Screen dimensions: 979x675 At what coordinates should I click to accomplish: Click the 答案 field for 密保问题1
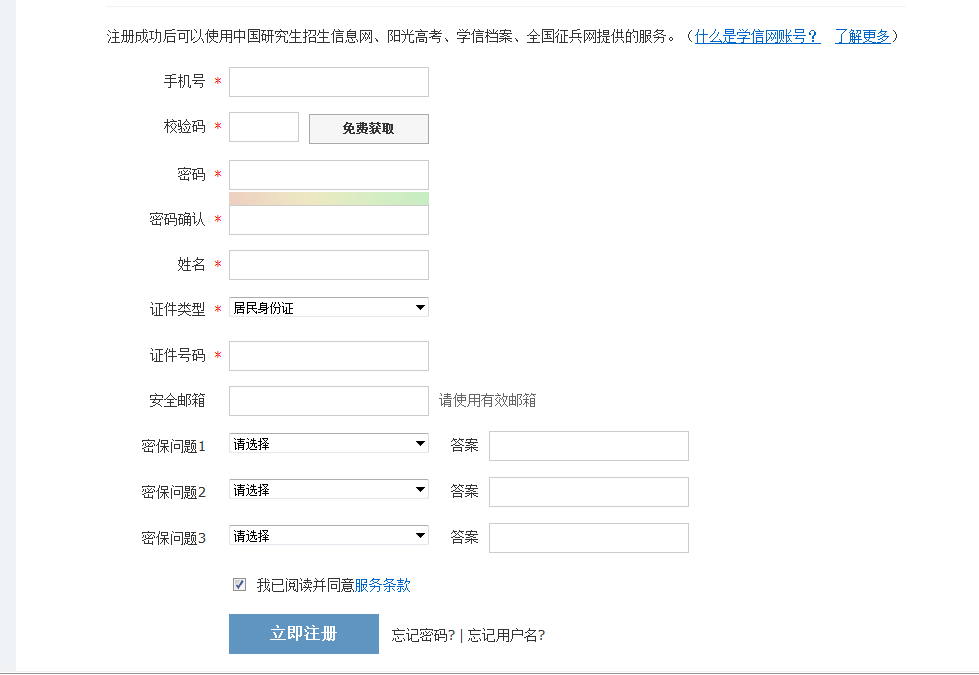pos(589,446)
